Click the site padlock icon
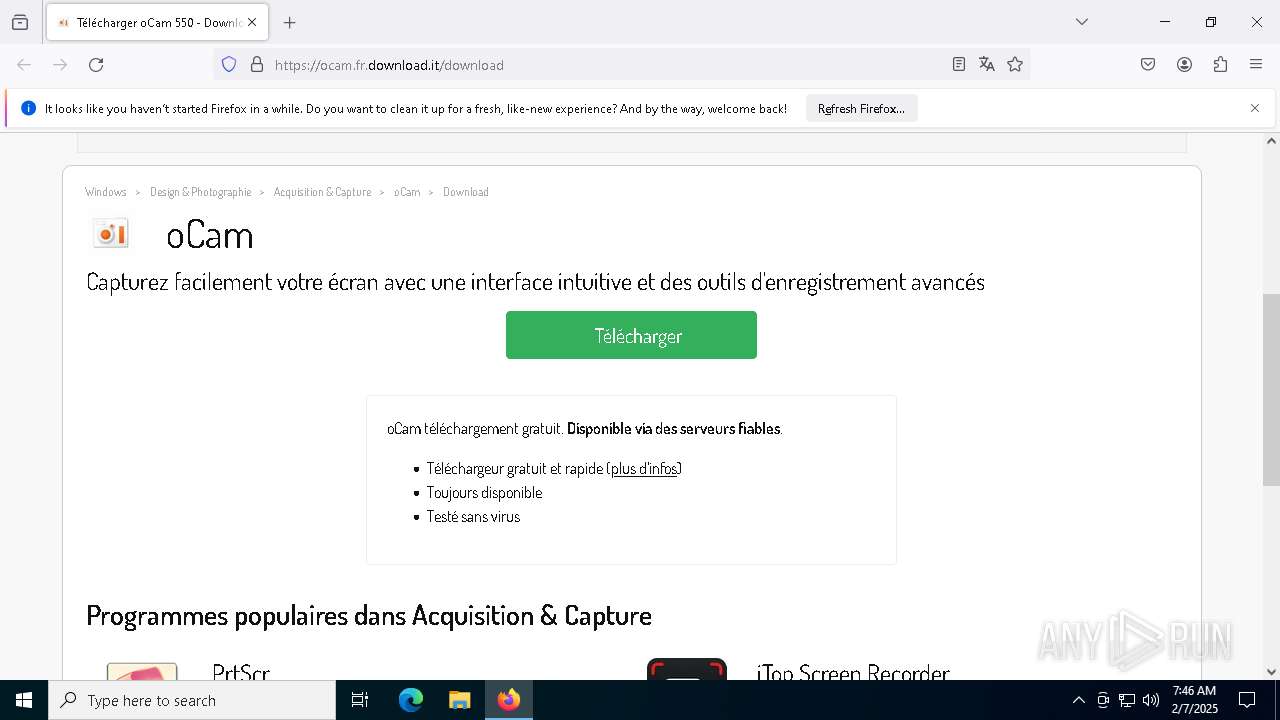This screenshot has width=1280, height=720. [x=257, y=65]
